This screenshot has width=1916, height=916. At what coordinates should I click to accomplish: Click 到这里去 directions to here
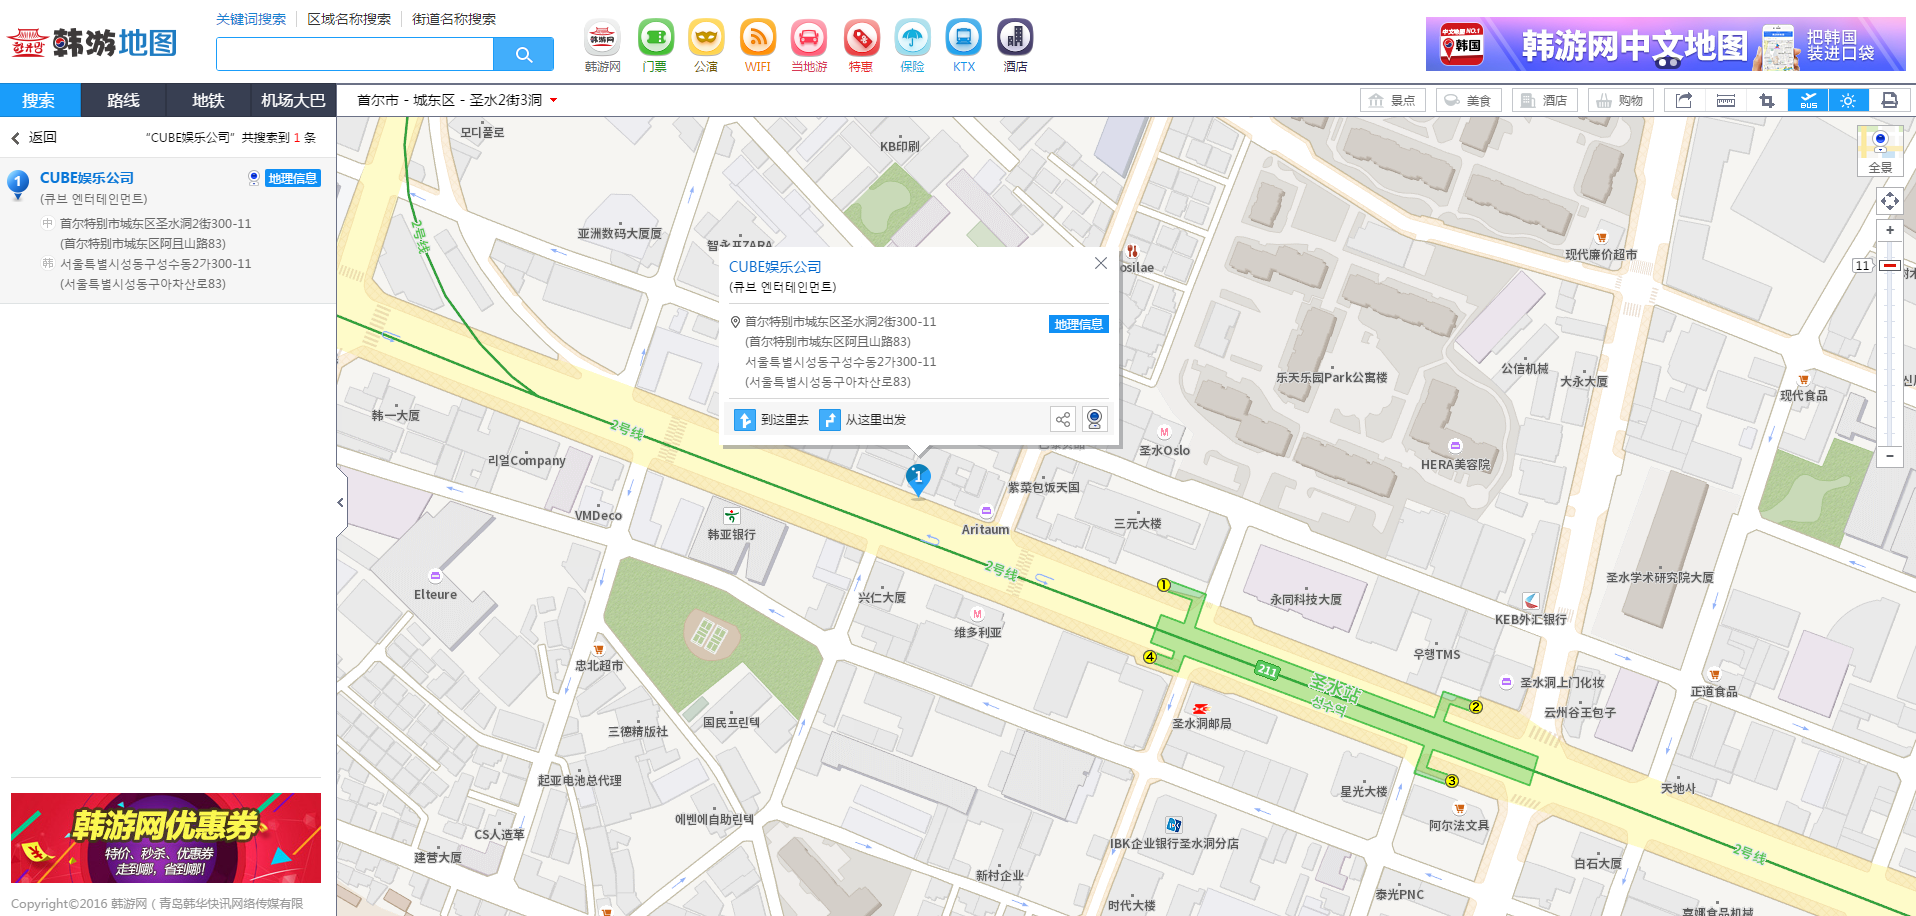773,420
